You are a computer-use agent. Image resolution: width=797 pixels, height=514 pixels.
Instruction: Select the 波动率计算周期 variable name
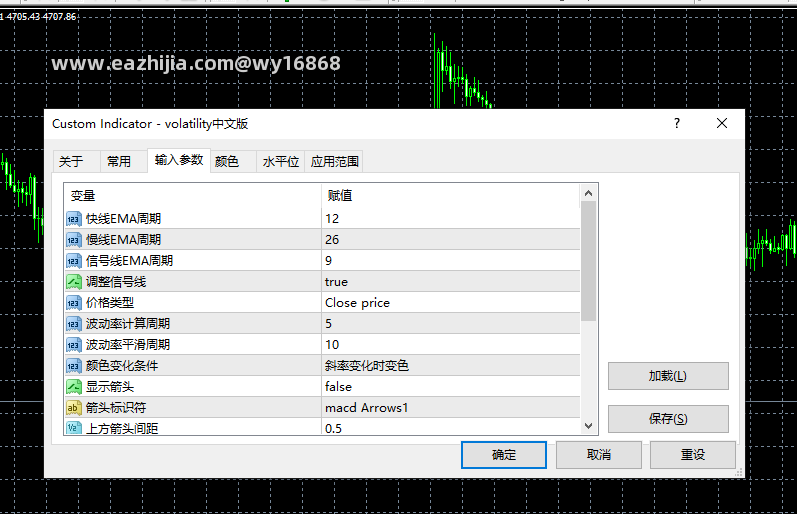tap(128, 324)
